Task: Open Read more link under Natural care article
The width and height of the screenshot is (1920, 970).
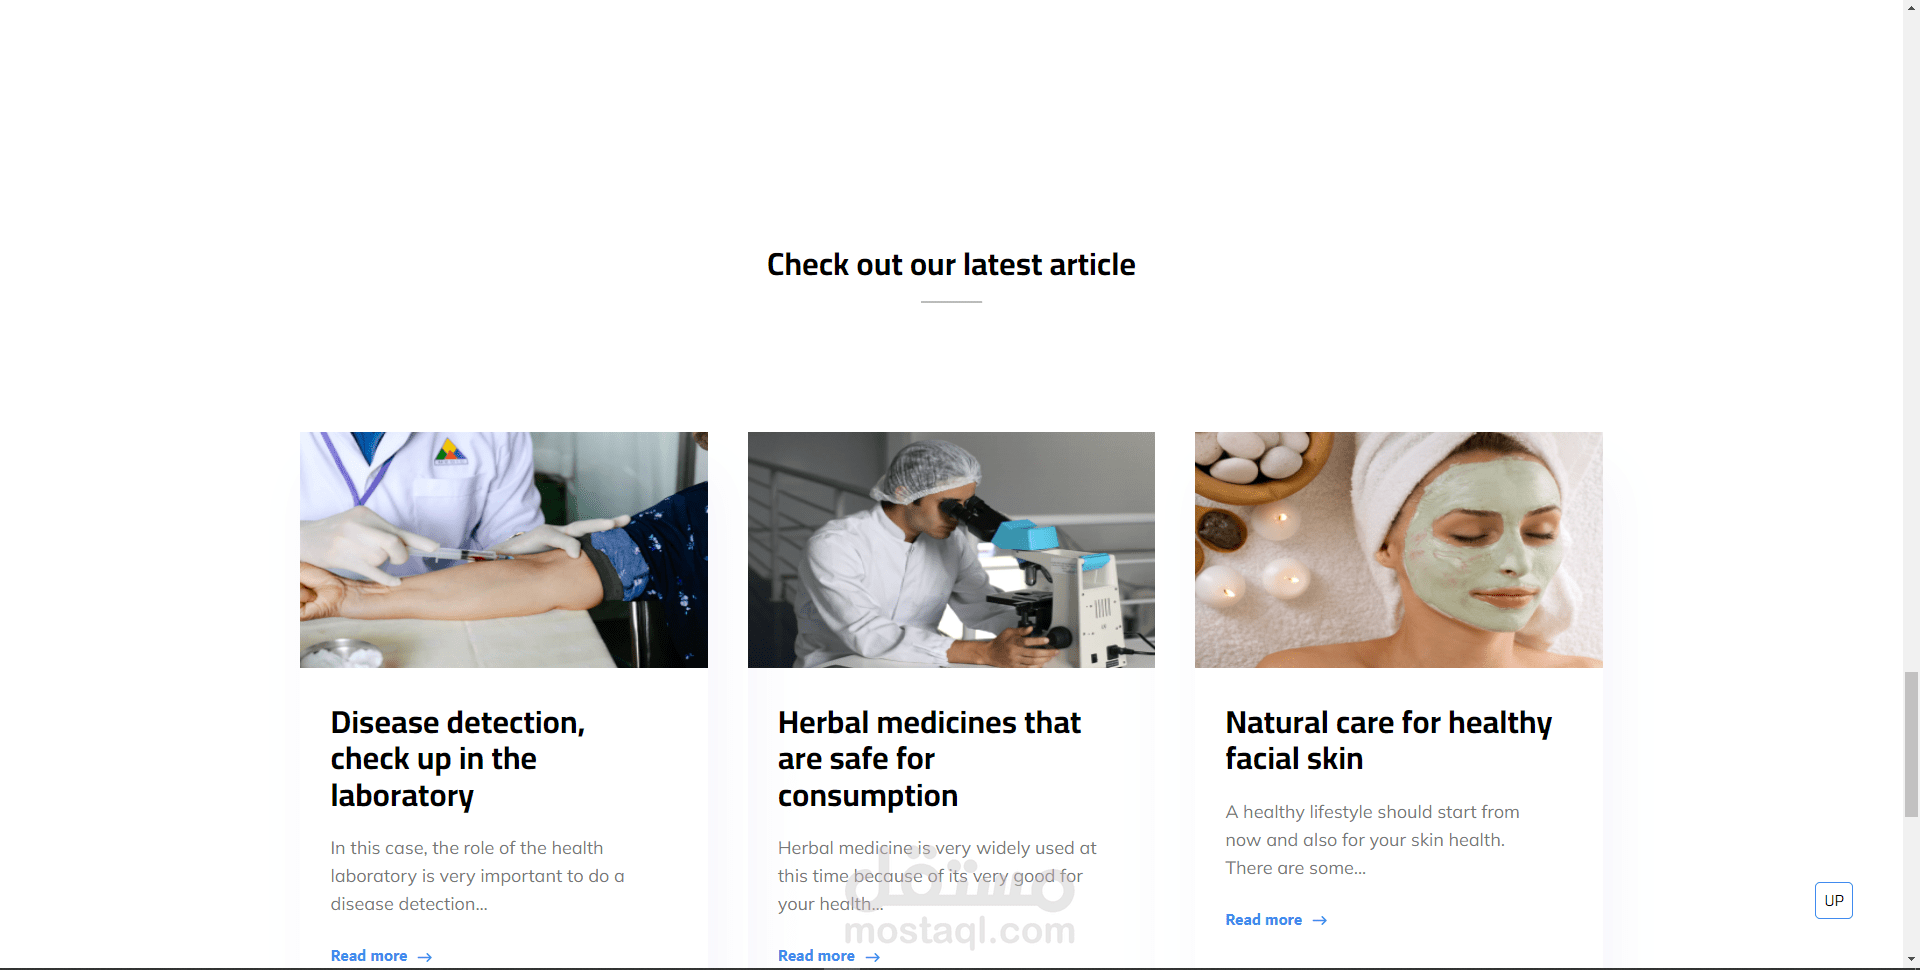Action: (x=1263, y=920)
